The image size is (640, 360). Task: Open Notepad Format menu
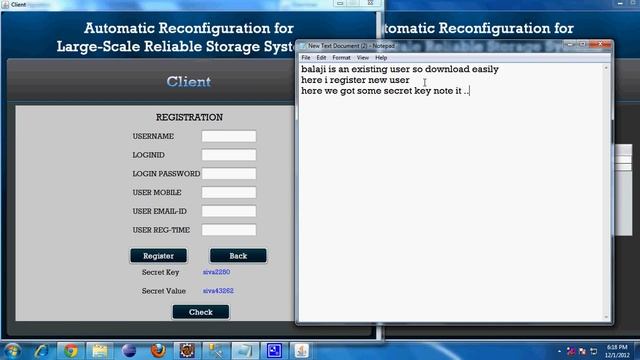click(341, 58)
